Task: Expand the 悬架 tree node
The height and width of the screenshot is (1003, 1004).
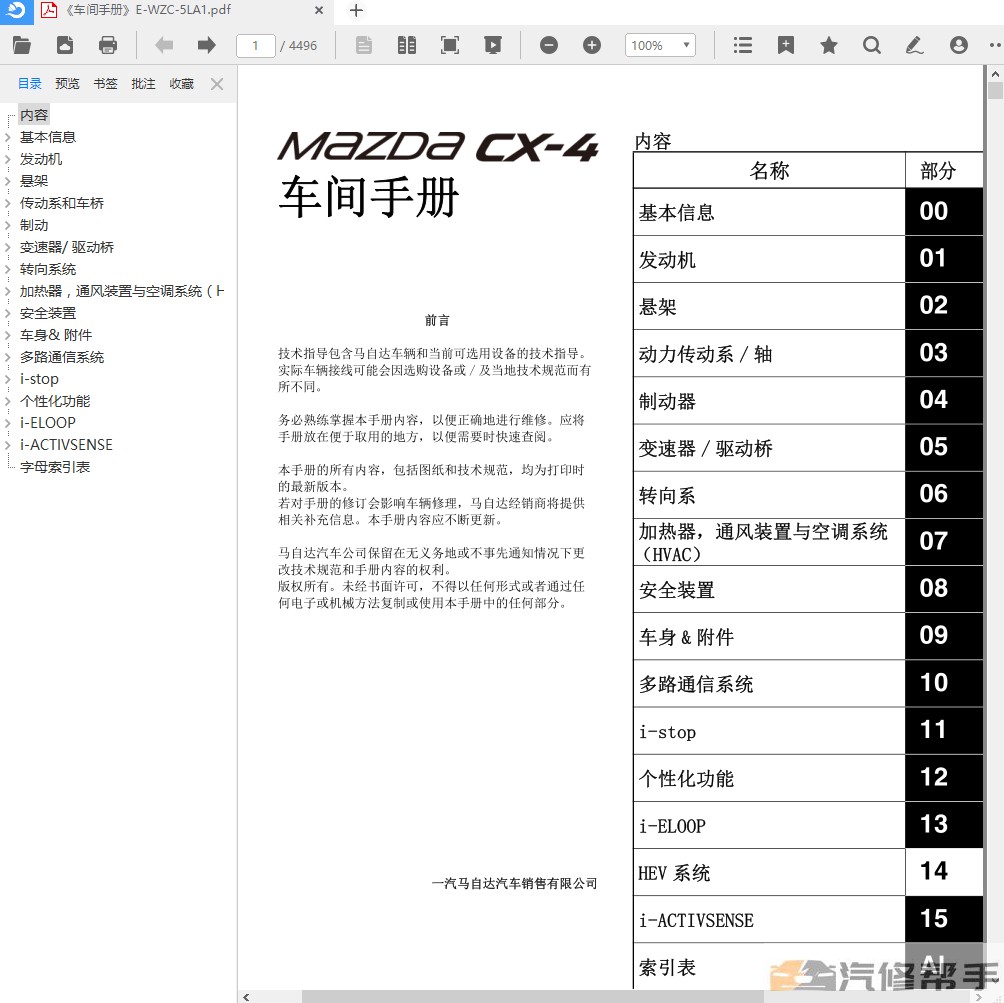Action: [x=8, y=181]
